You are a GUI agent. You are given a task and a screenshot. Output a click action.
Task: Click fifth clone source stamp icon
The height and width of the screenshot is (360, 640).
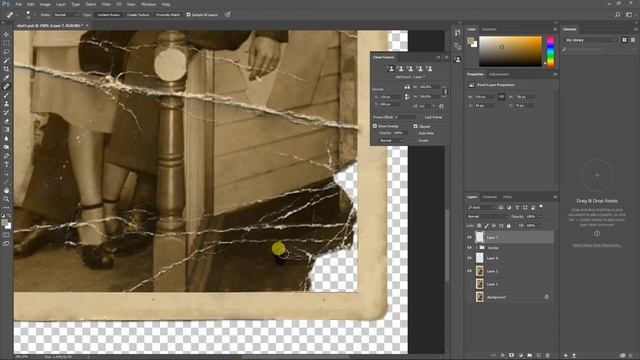[x=429, y=69]
